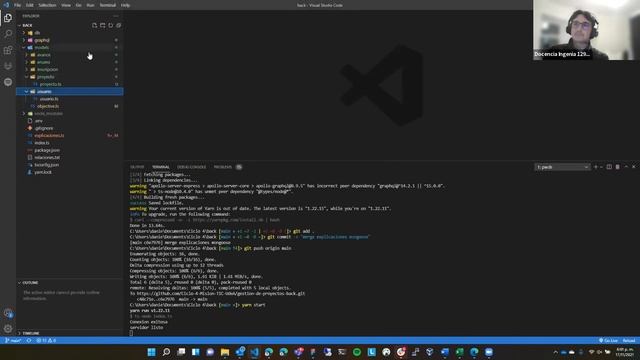Open proyecto.ts file
The height and width of the screenshot is (360, 640).
(x=69, y=84)
